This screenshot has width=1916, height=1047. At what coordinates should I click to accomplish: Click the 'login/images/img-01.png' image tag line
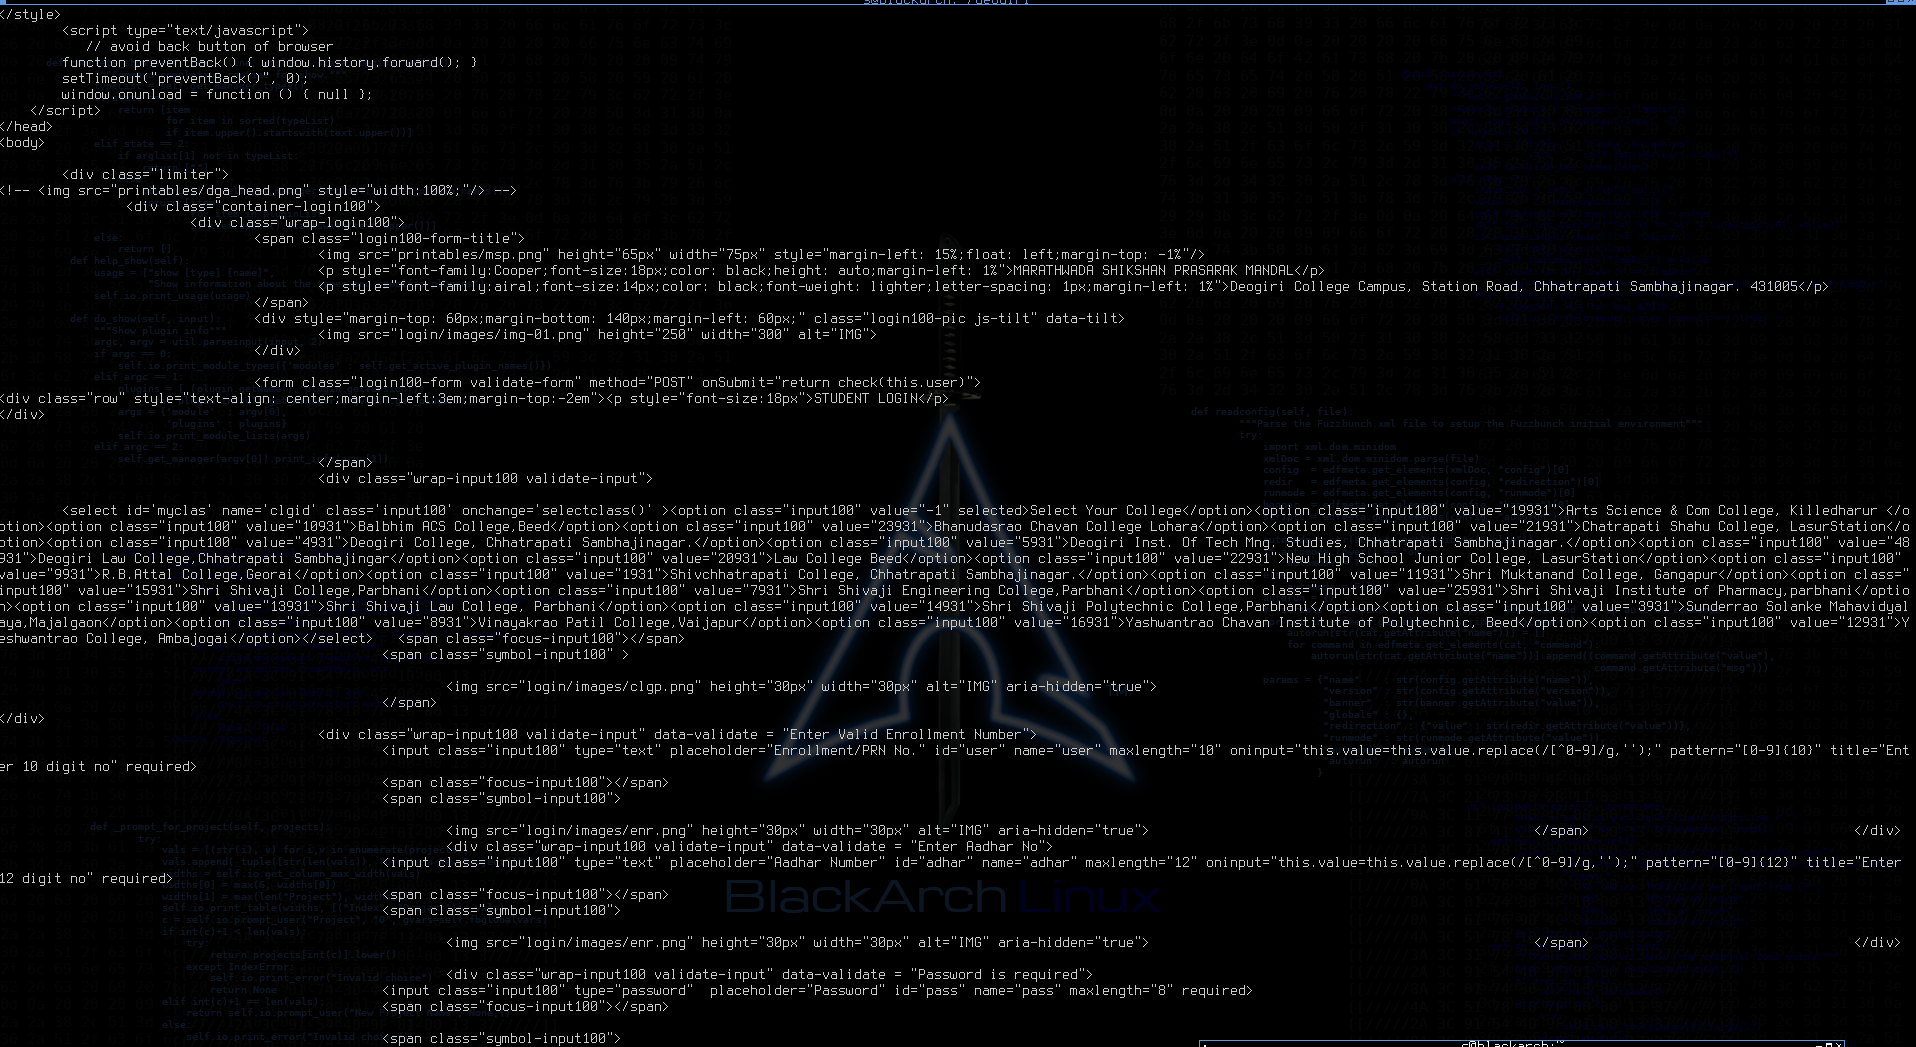click(x=597, y=334)
